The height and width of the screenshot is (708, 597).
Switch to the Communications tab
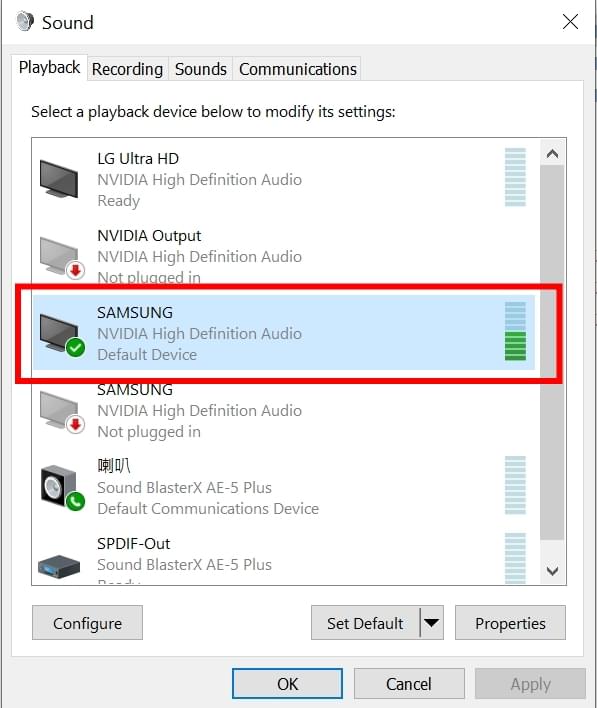click(x=298, y=69)
